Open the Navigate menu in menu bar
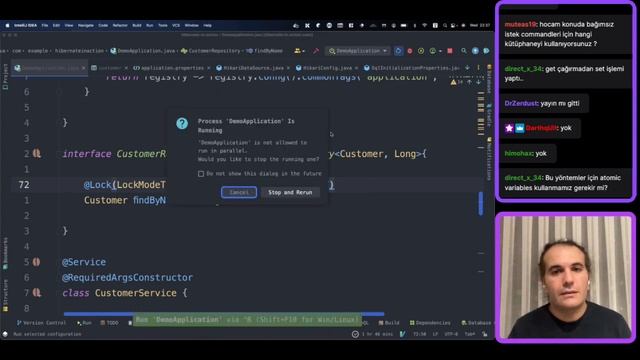This screenshot has width=640, height=360. pos(86,25)
